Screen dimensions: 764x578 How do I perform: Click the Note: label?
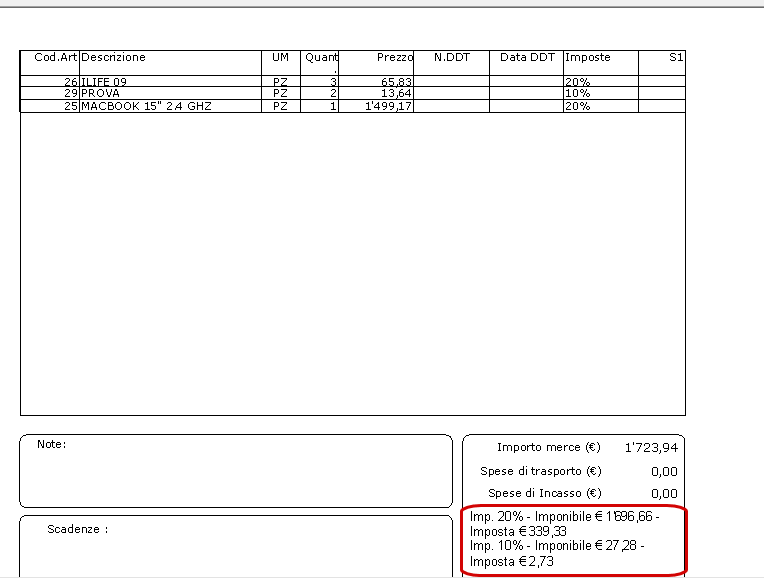pyautogui.click(x=52, y=444)
